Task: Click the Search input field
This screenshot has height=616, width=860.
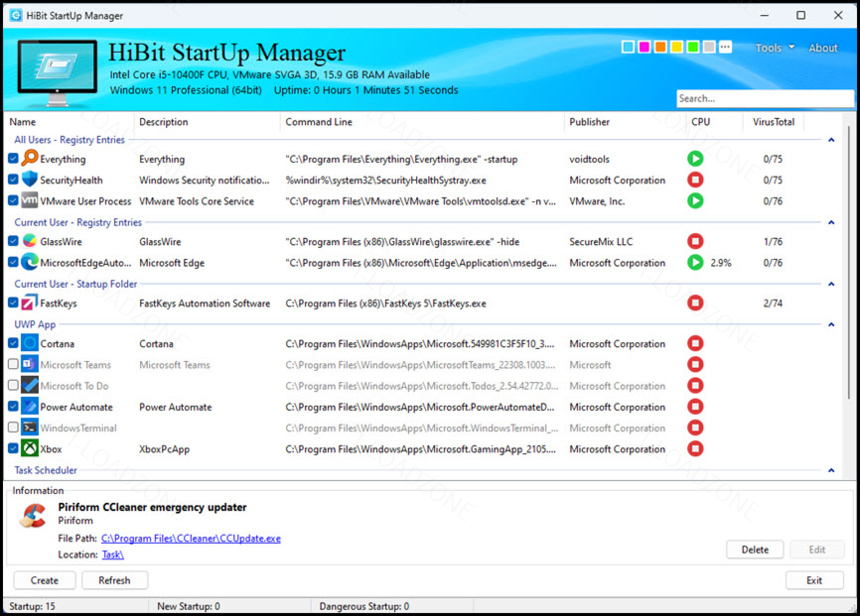Action: [765, 98]
